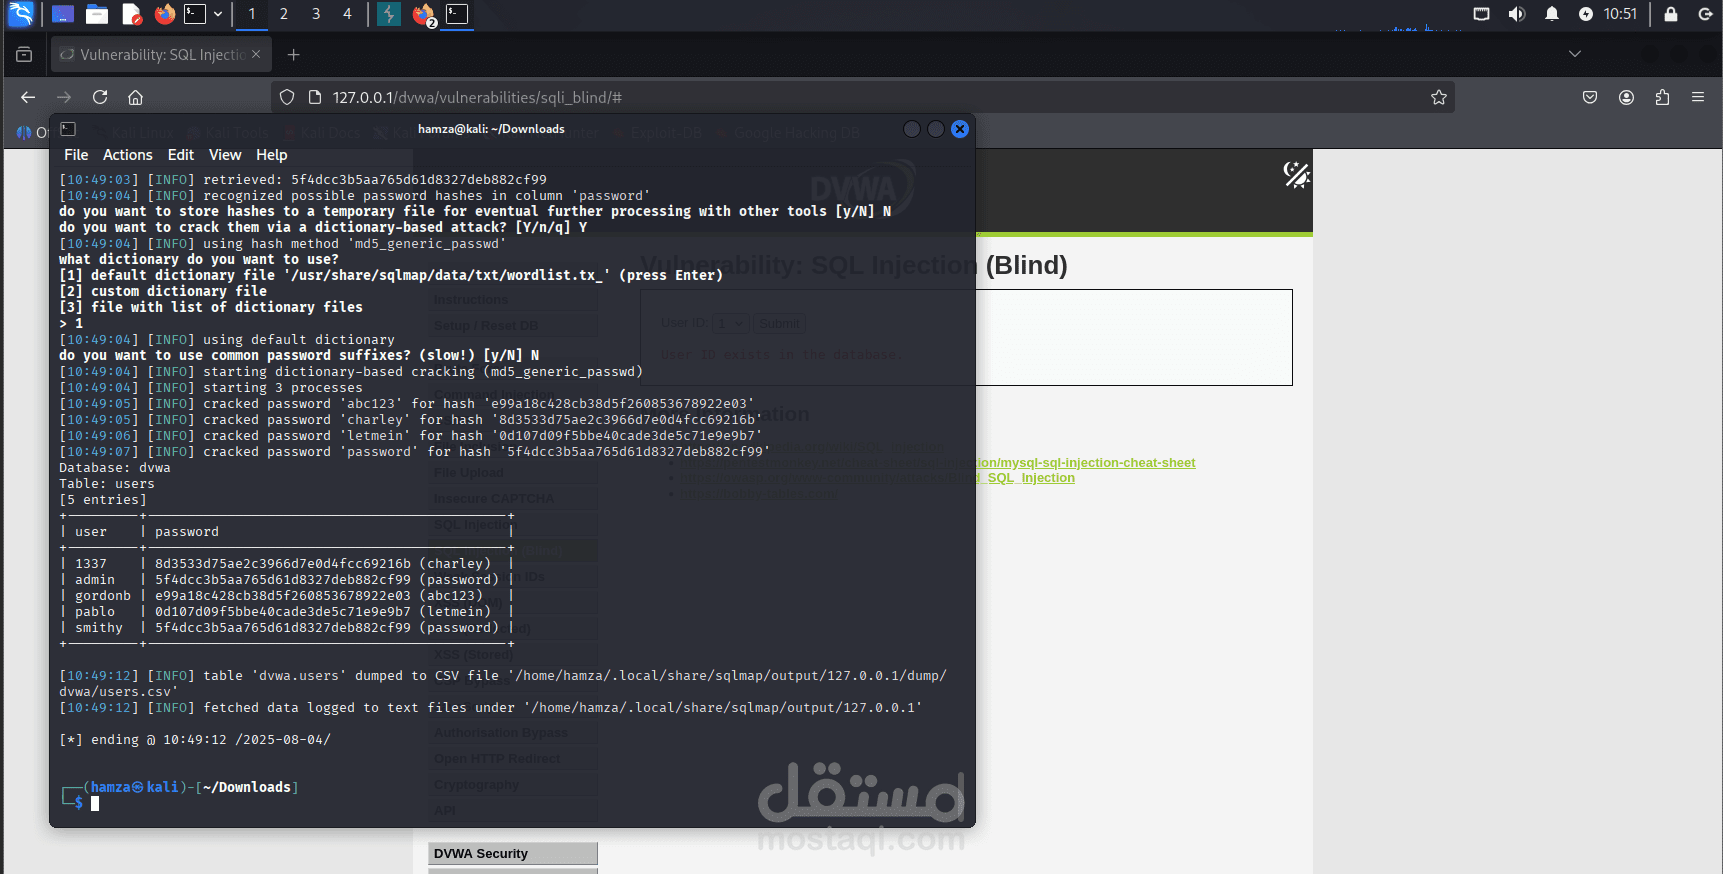The height and width of the screenshot is (874, 1723).
Task: Bookmark this page with the star
Action: coord(1439,97)
